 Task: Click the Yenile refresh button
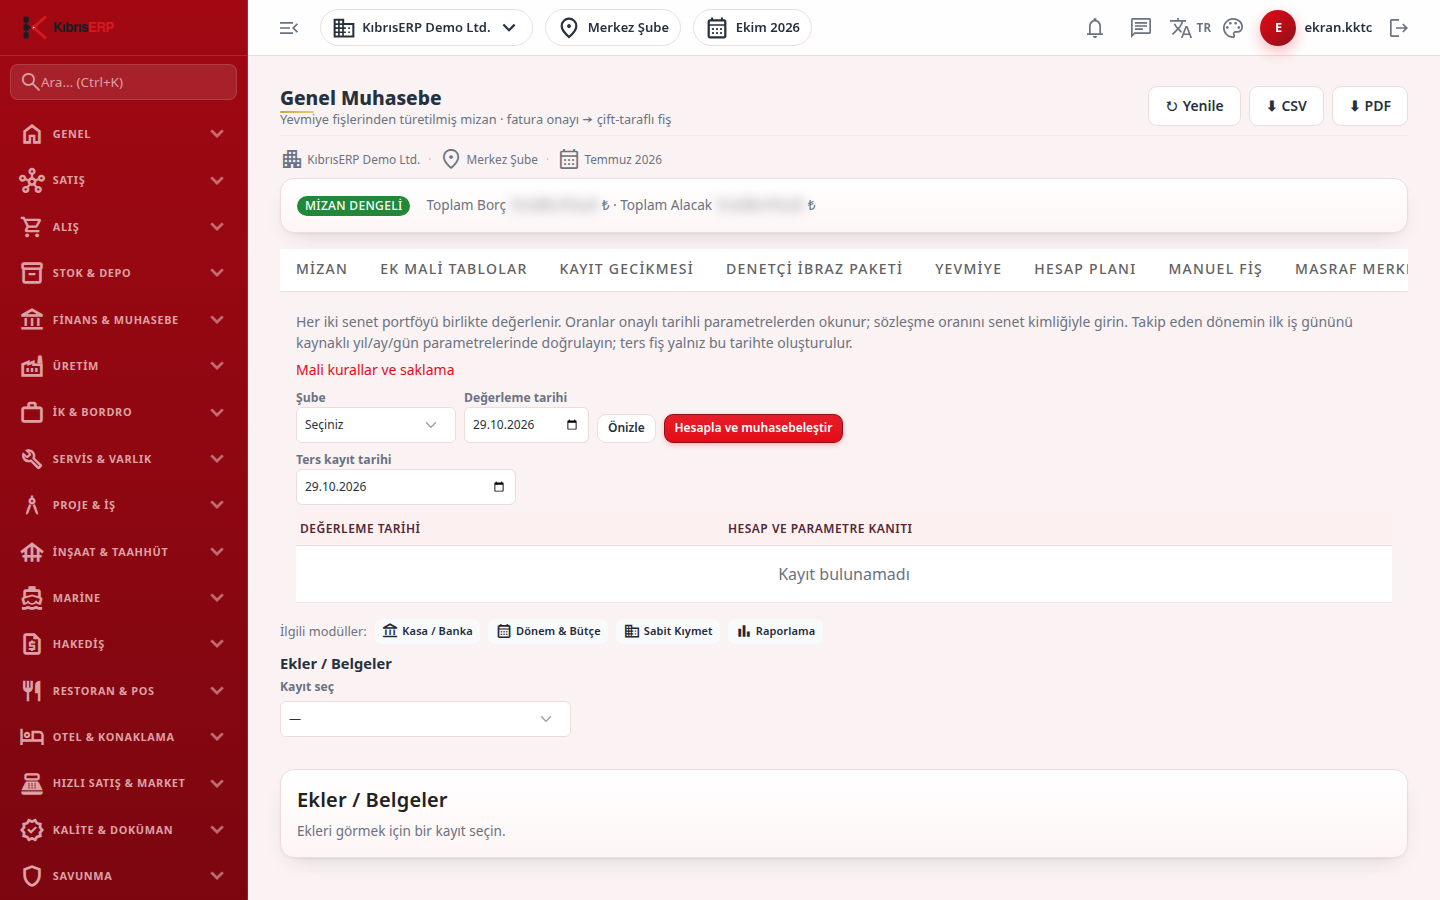(1194, 106)
